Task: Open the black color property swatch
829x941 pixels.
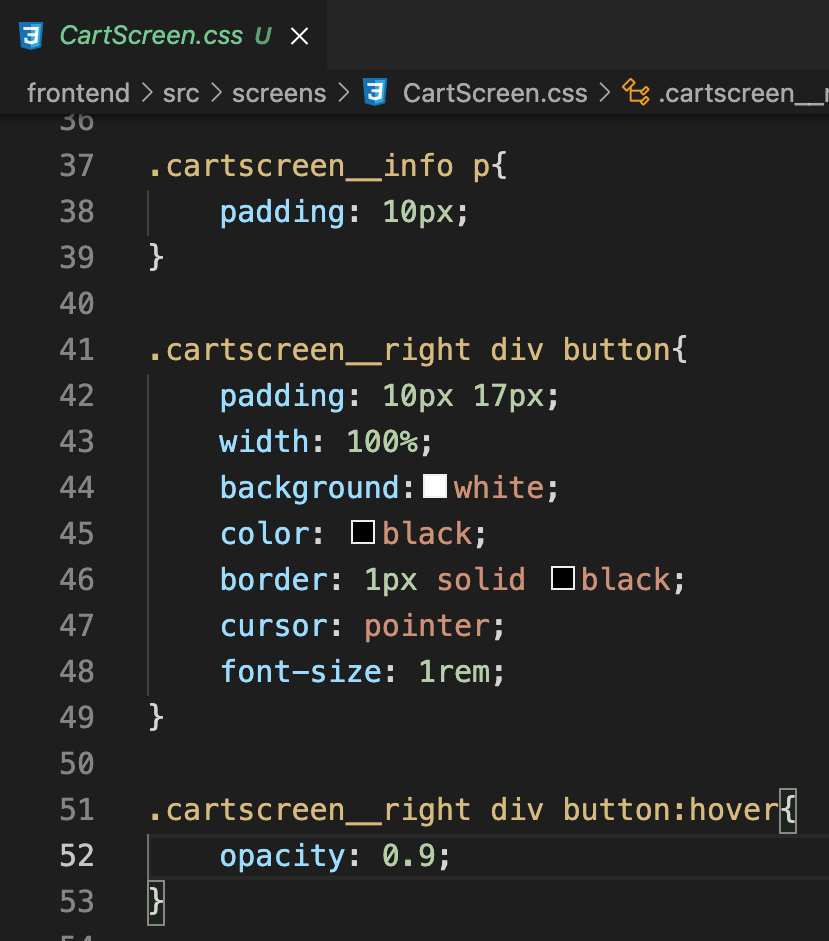Action: tap(363, 532)
